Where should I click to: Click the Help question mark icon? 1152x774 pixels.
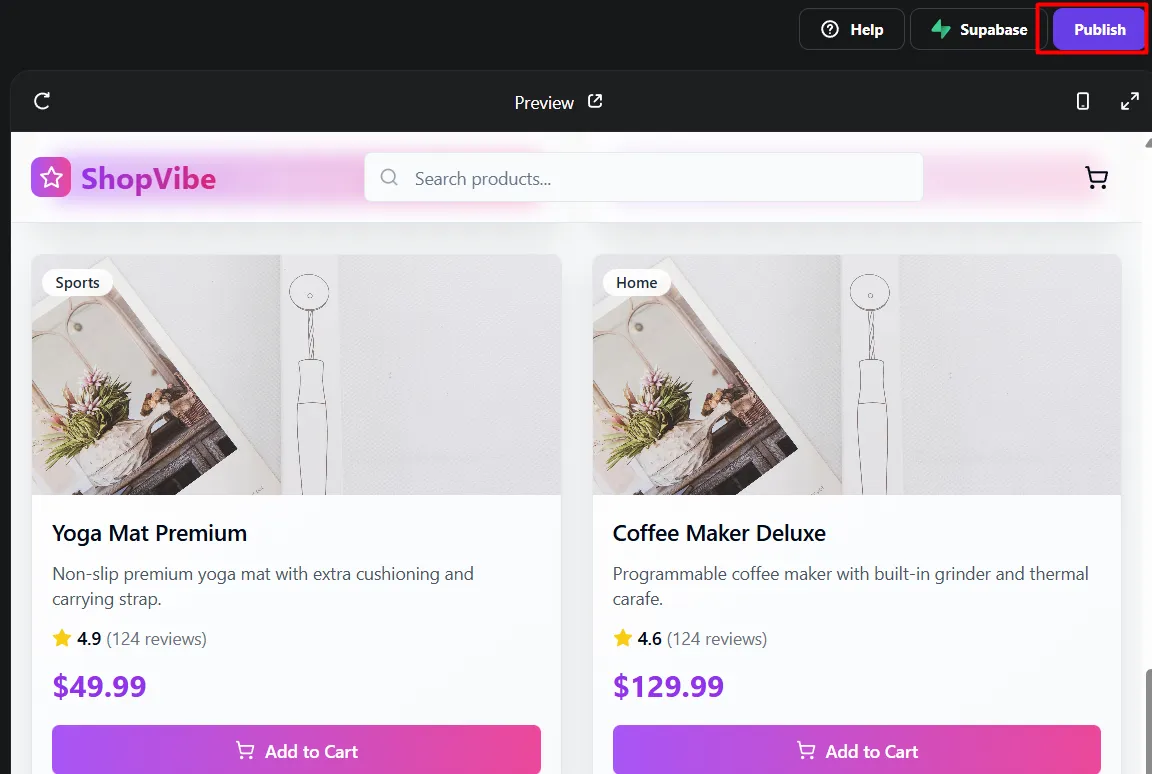(x=829, y=29)
